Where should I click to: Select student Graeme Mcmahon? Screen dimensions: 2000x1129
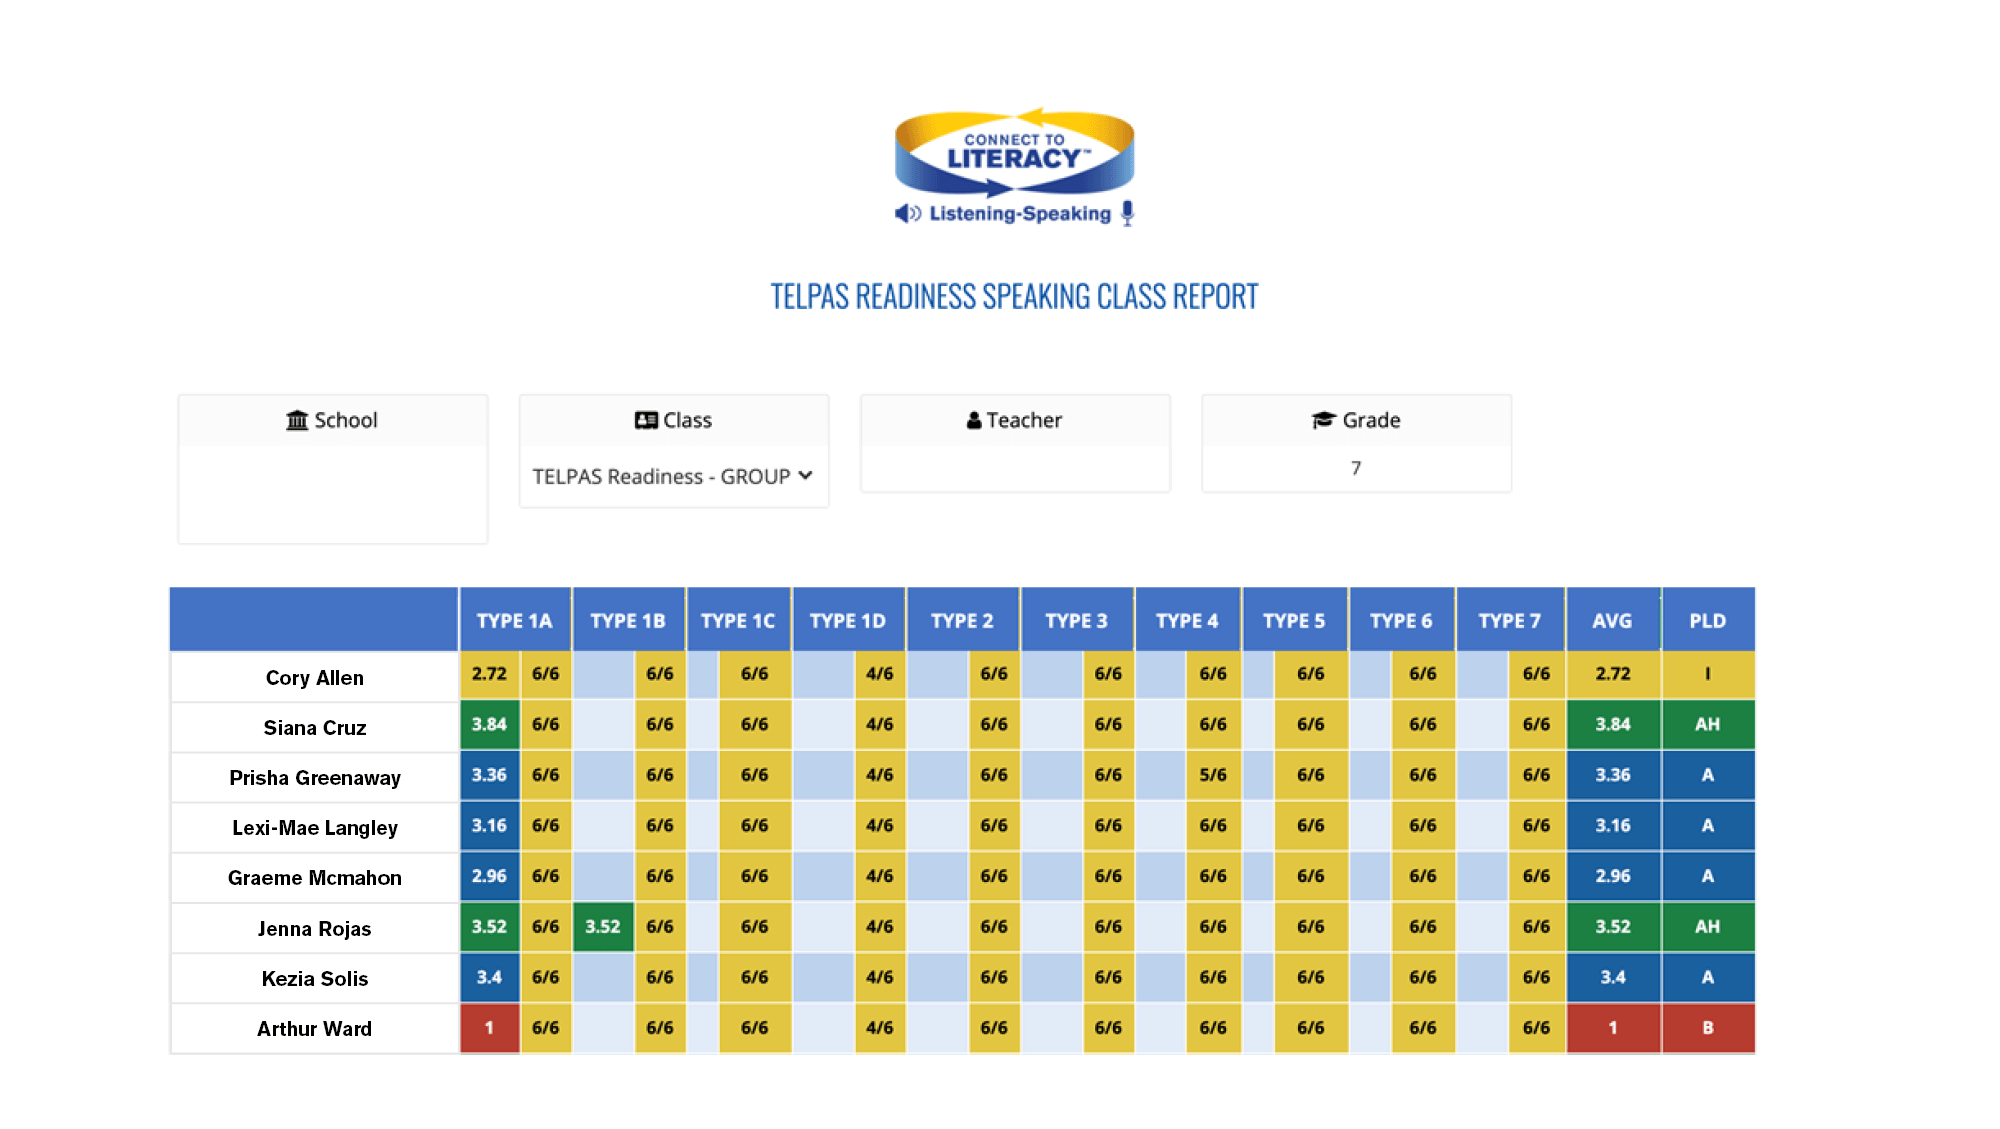(x=315, y=878)
